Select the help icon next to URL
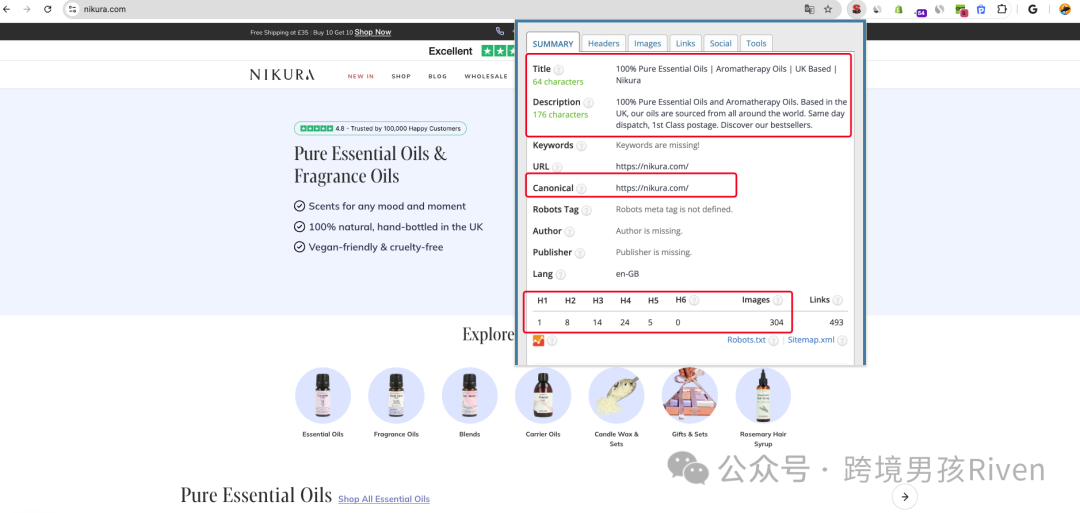 pyautogui.click(x=557, y=167)
